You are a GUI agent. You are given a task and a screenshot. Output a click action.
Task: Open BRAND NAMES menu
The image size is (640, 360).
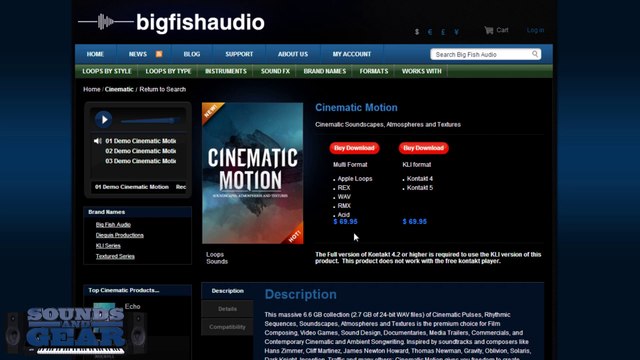click(324, 71)
